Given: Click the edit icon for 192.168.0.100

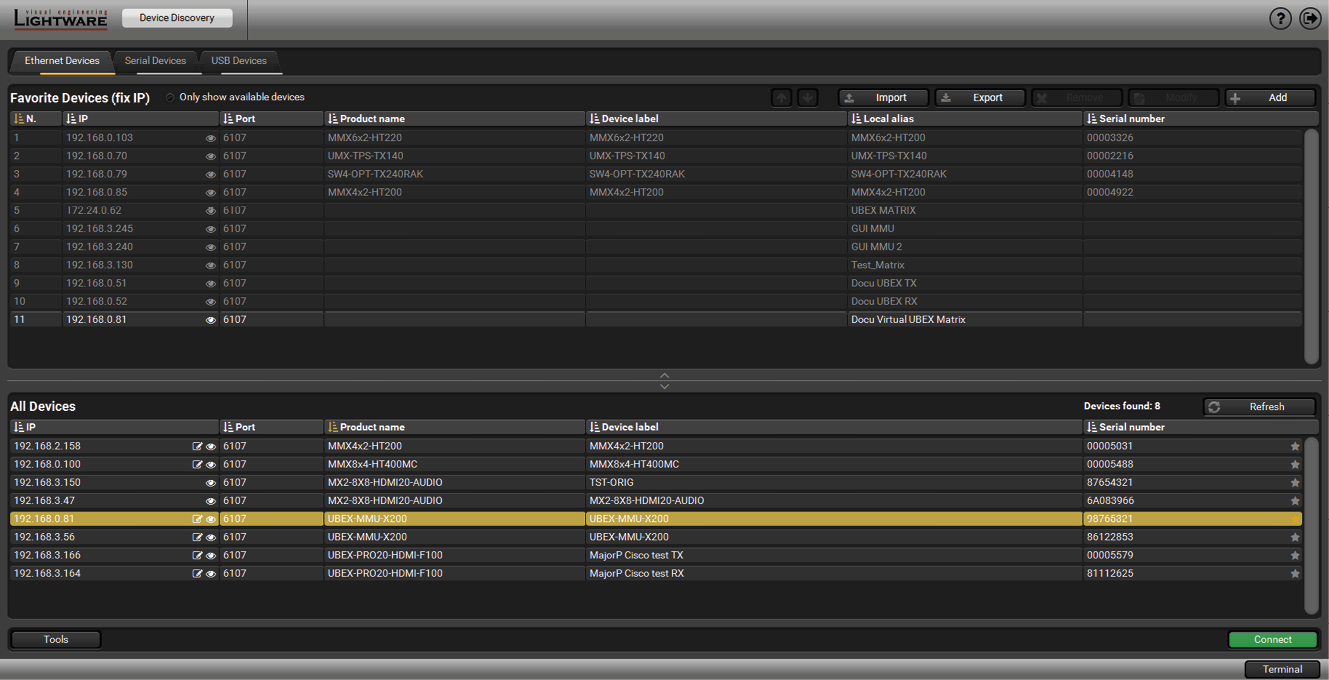Looking at the screenshot, I should tap(198, 465).
